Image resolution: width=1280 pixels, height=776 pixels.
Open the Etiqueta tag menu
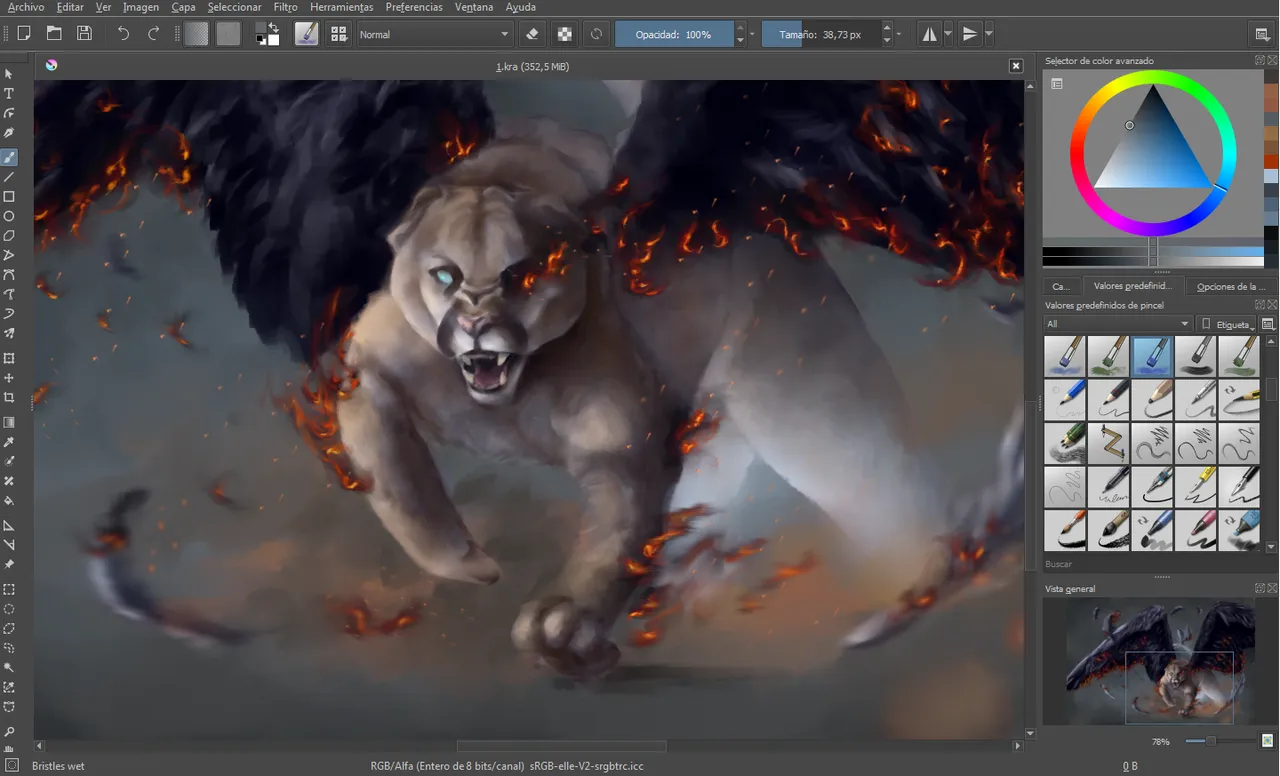click(x=1227, y=324)
